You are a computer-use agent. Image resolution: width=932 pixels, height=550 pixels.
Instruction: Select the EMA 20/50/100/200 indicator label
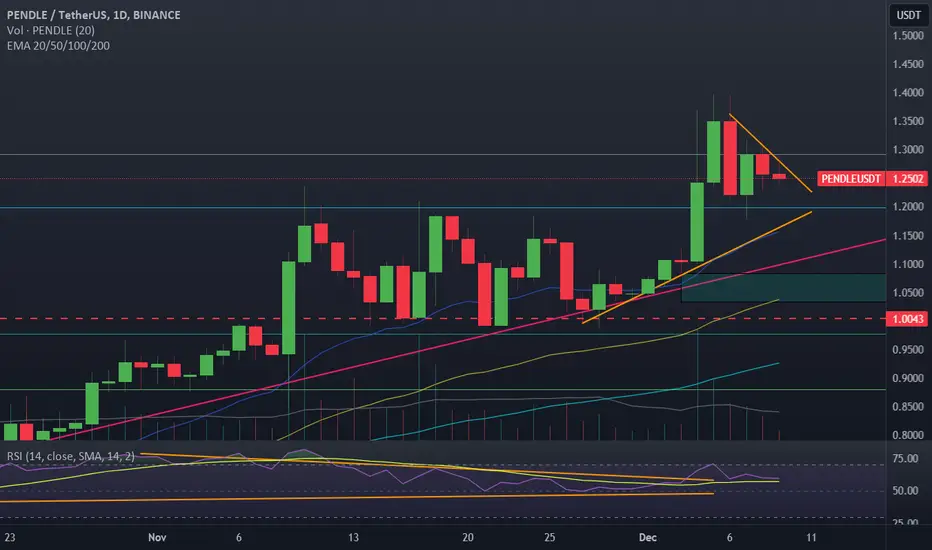click(58, 46)
